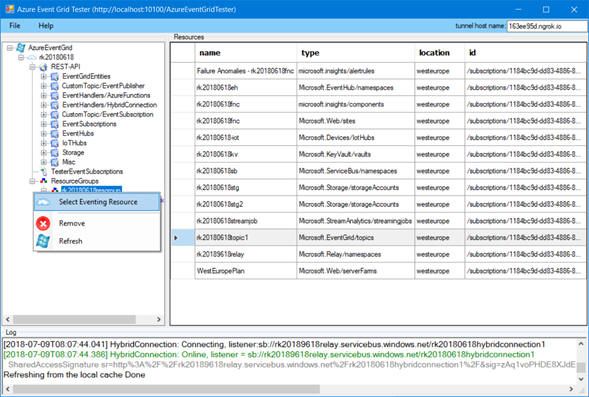Click the EventHandlers/AzureFunctions folder icon
Screen dimensions: 589x397
54,95
